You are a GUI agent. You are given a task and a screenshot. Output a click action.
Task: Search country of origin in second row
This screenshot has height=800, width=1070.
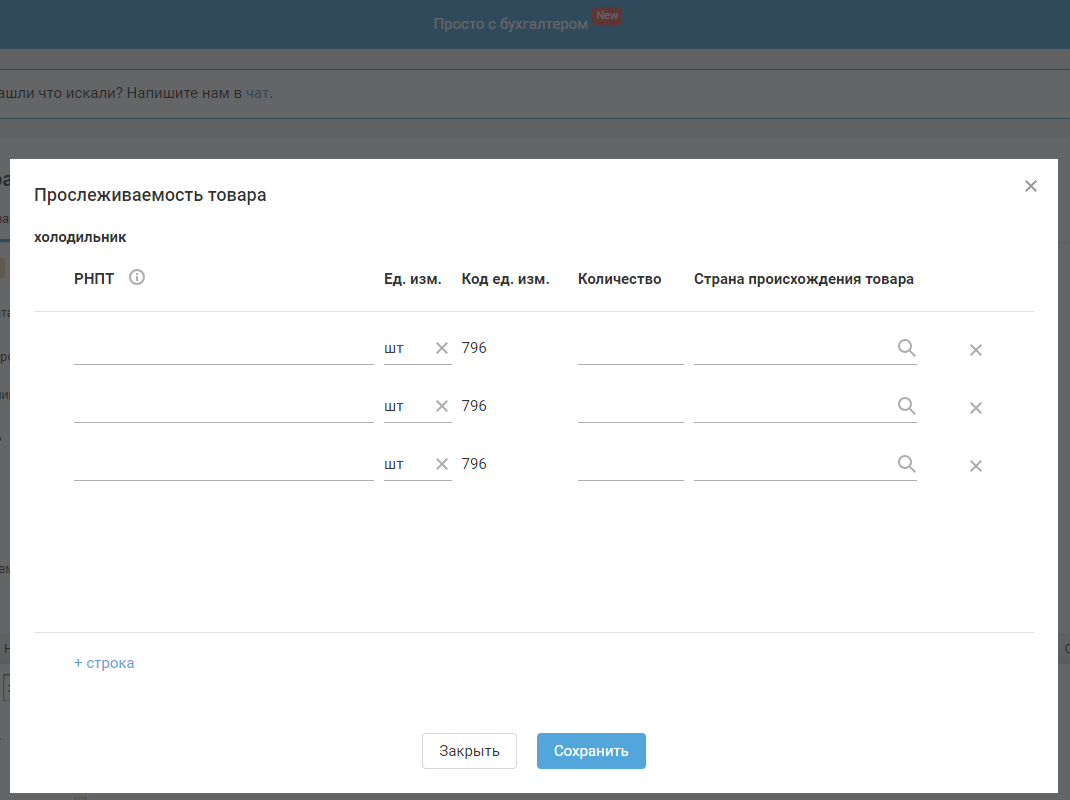906,405
